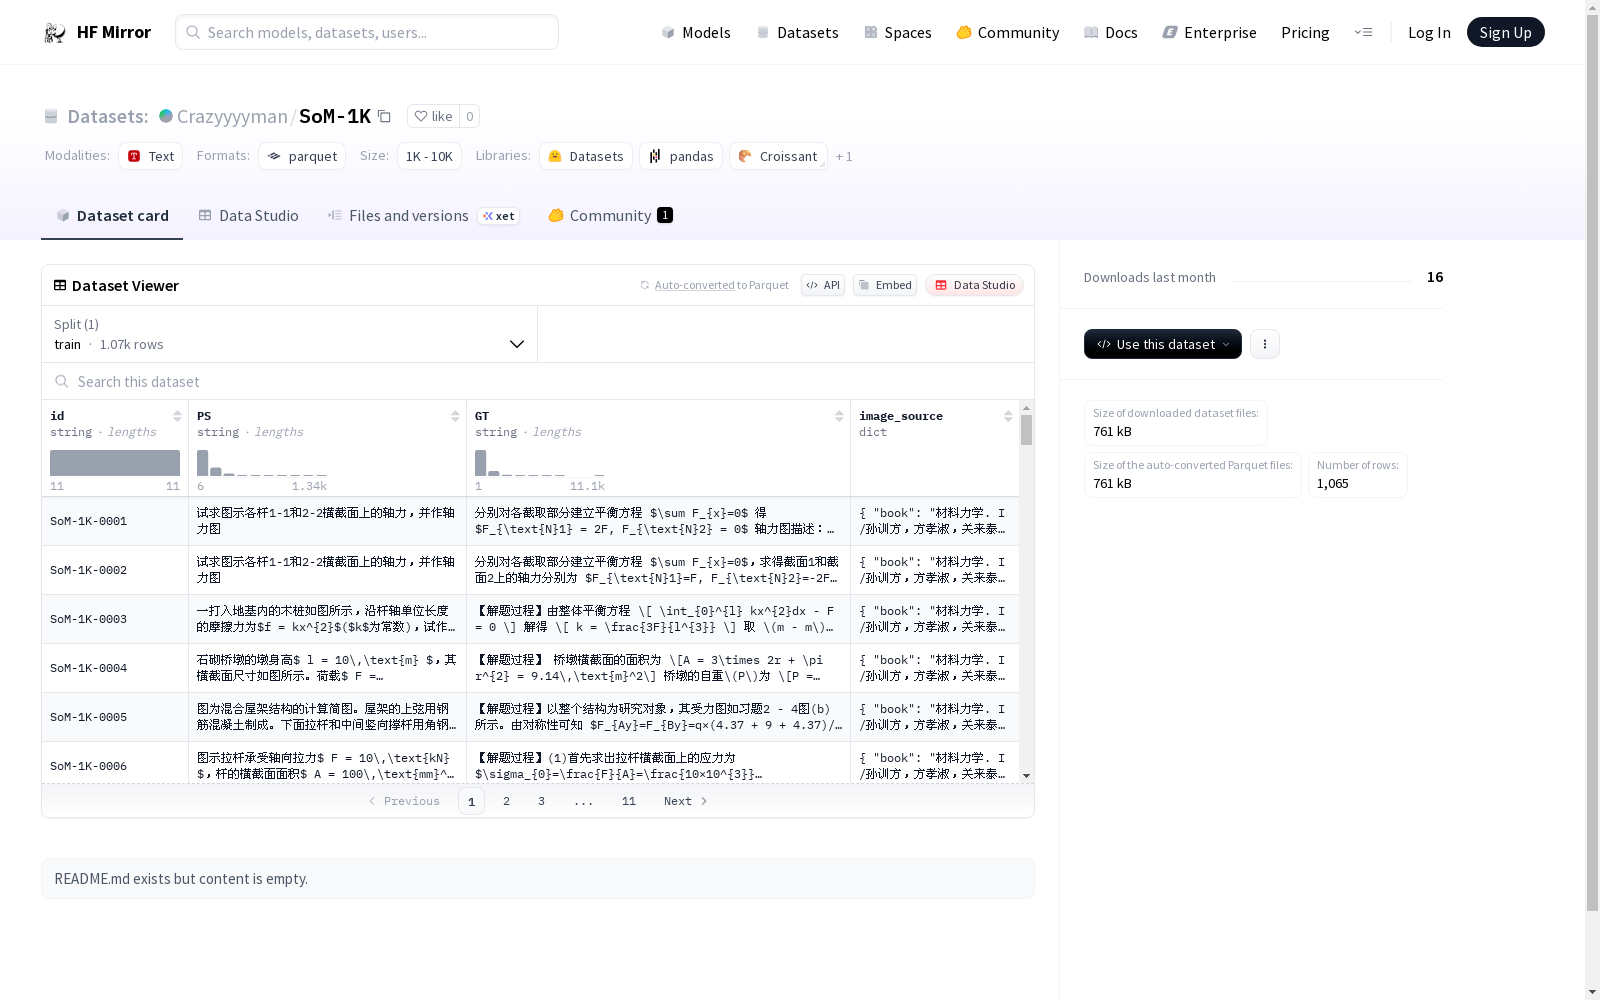Click the PS lengths histogram

(261, 463)
